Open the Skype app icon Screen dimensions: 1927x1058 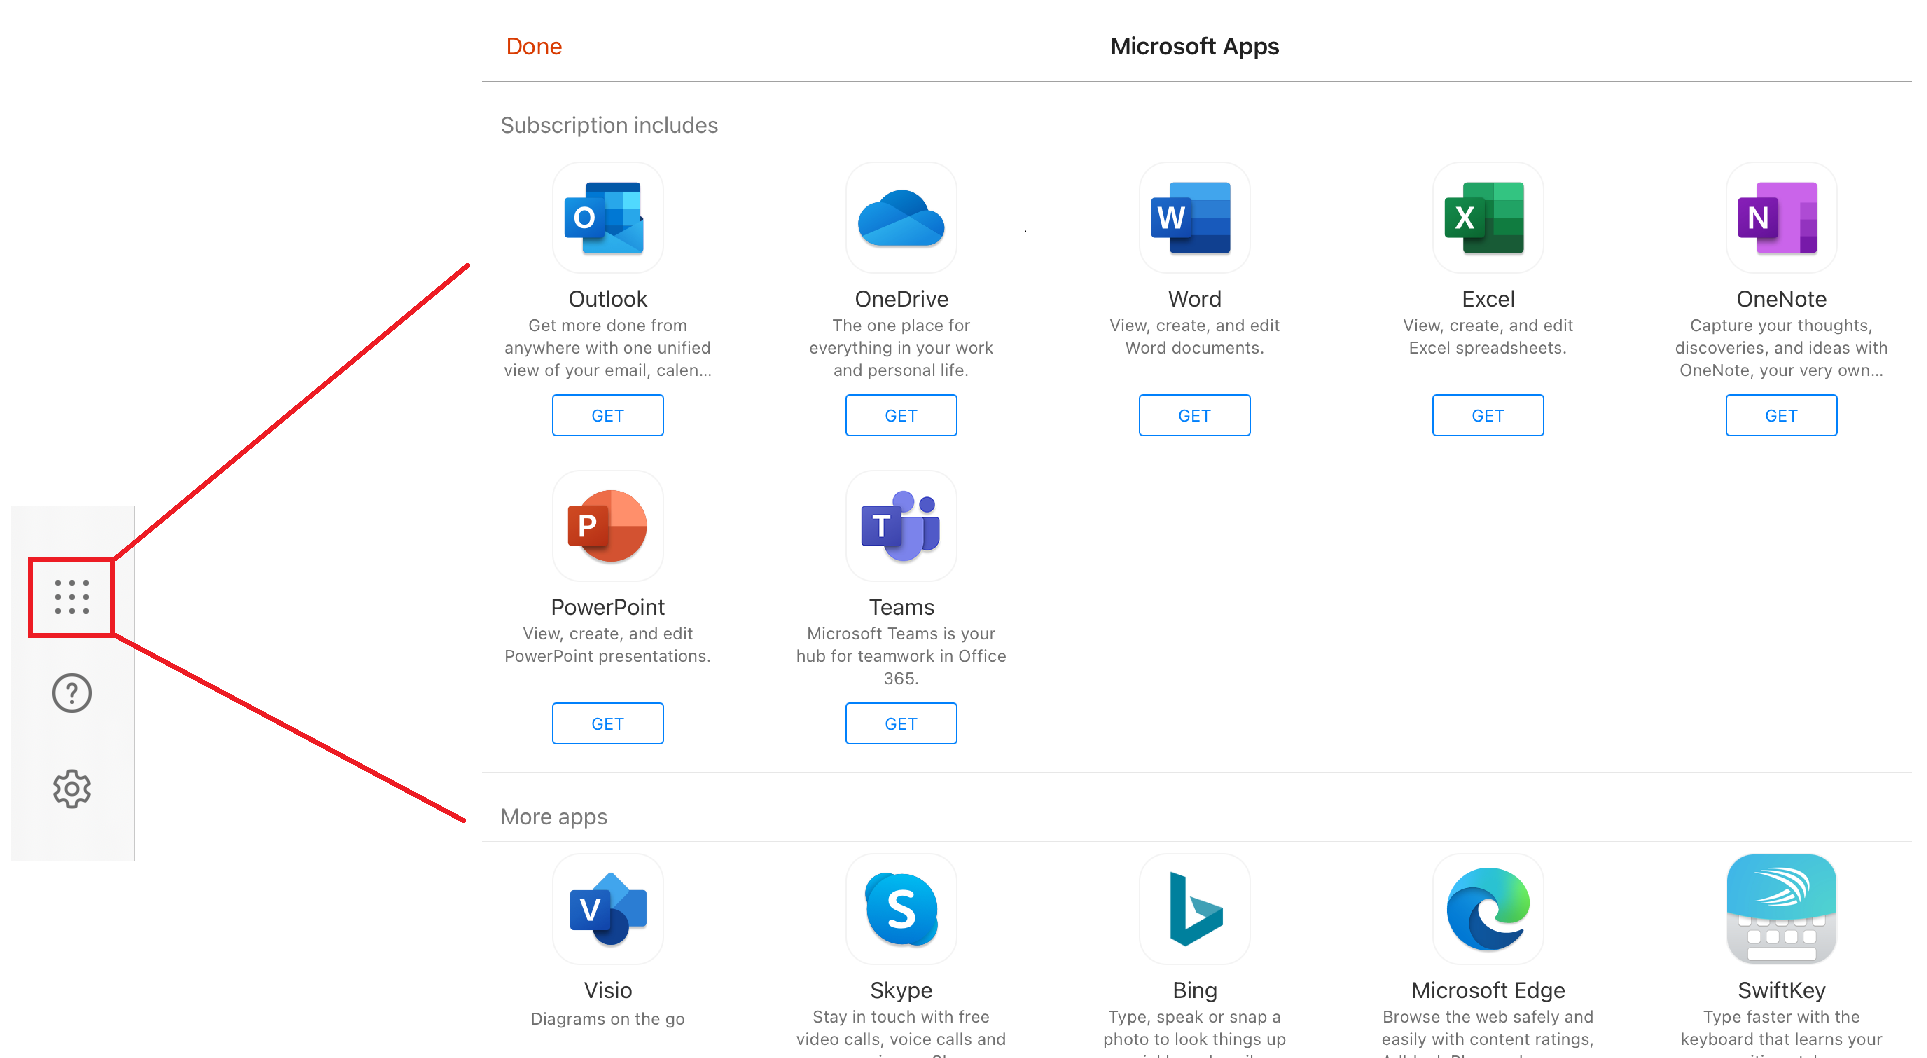(900, 909)
